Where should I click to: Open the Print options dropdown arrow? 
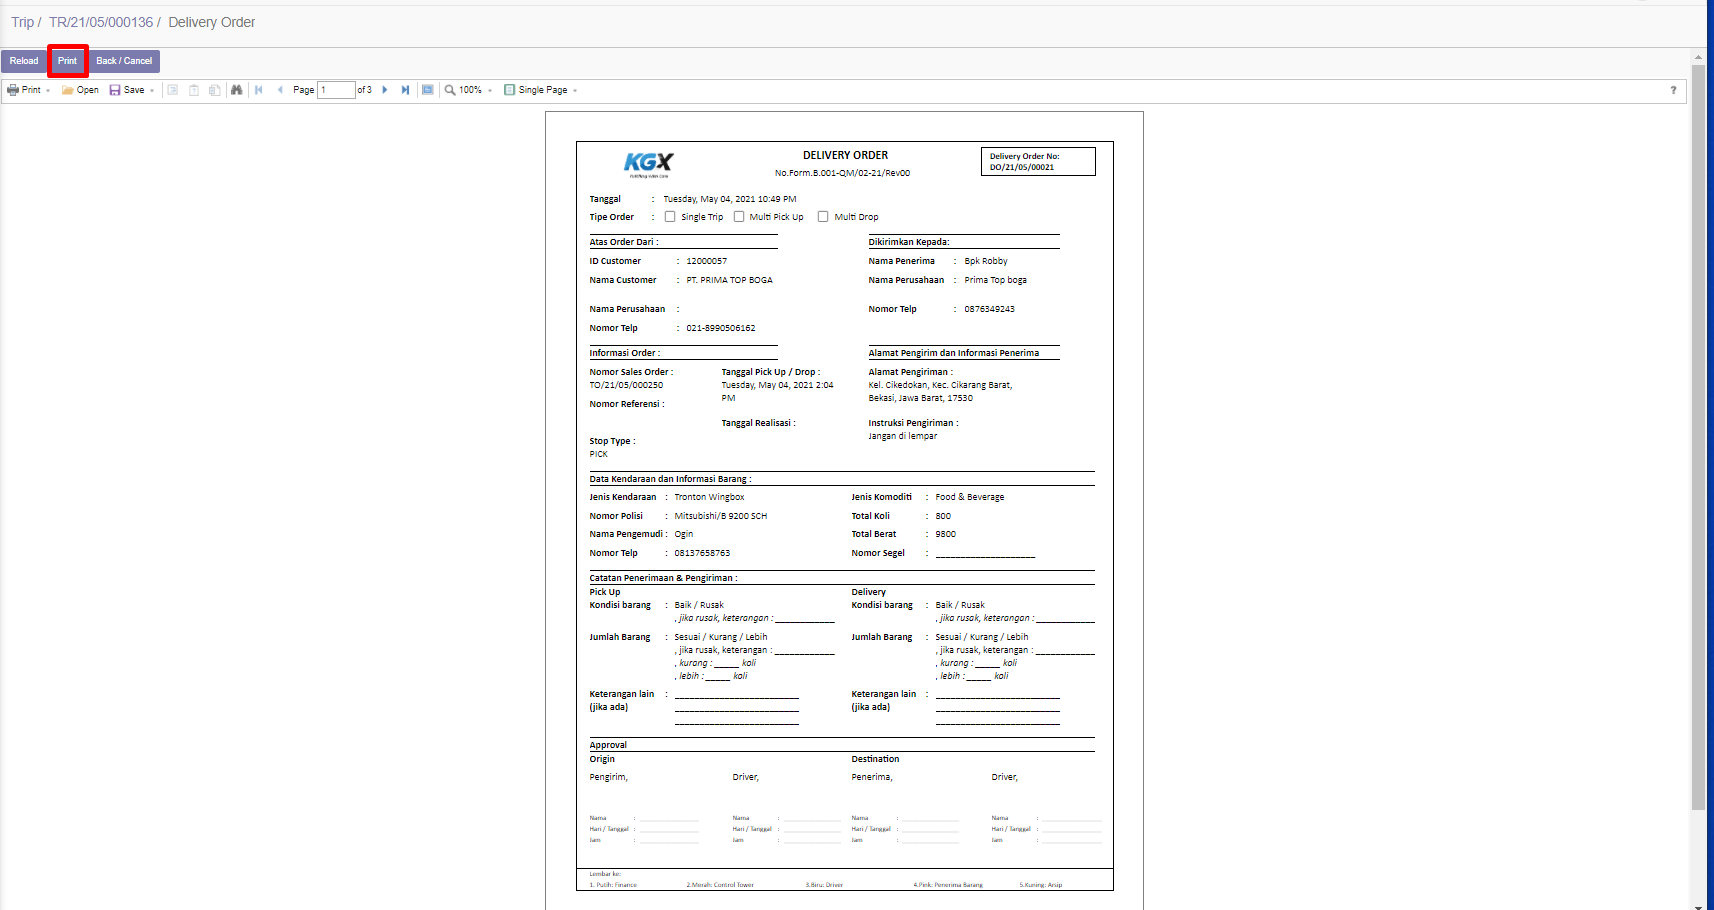pyautogui.click(x=48, y=91)
